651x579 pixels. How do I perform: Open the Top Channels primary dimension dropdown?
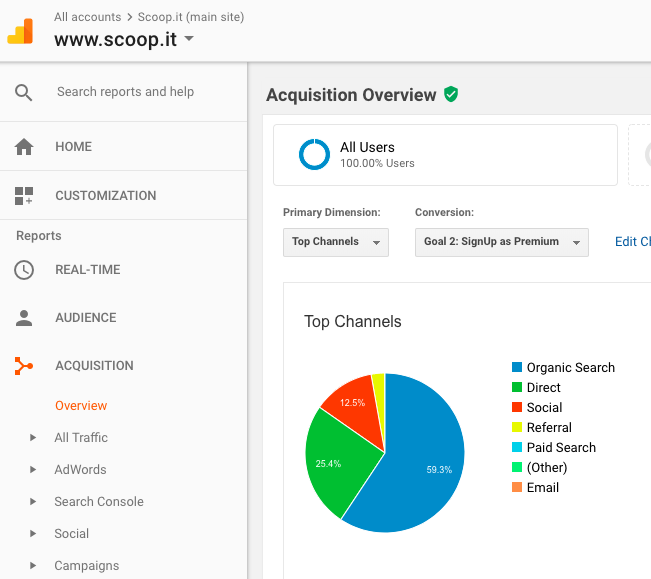point(336,242)
